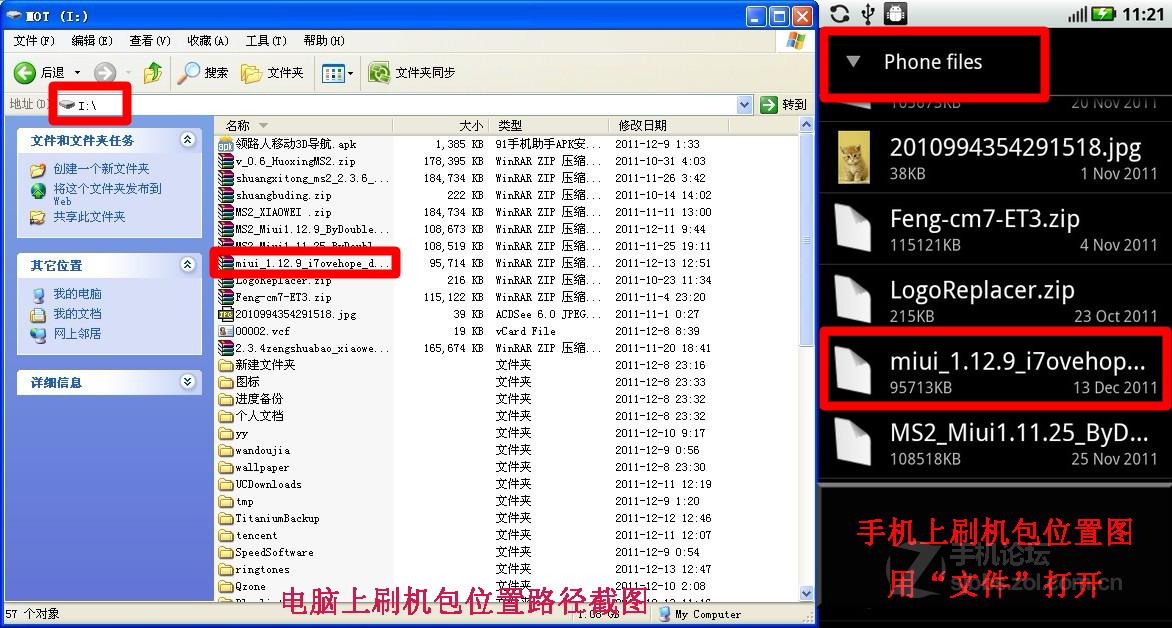Collapse the 其它位置 panel
The image size is (1172, 628).
(x=187, y=265)
